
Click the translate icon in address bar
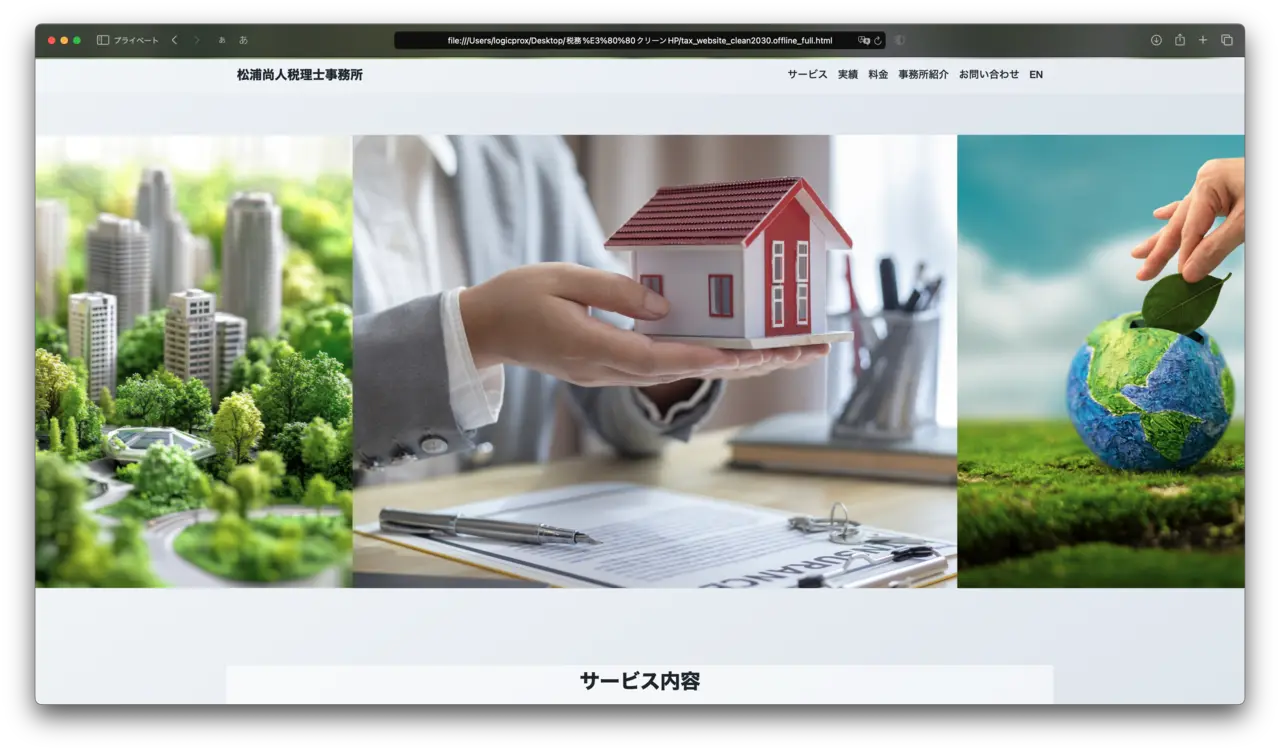864,41
